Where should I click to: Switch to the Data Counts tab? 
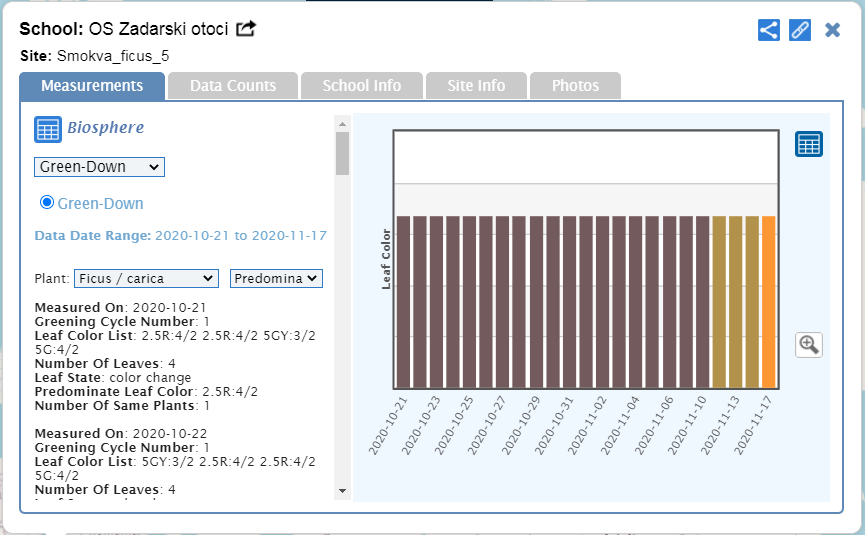click(x=233, y=86)
